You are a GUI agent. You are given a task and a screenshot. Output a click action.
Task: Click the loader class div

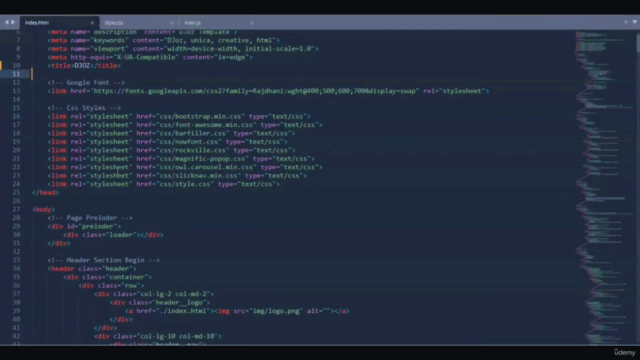point(113,235)
